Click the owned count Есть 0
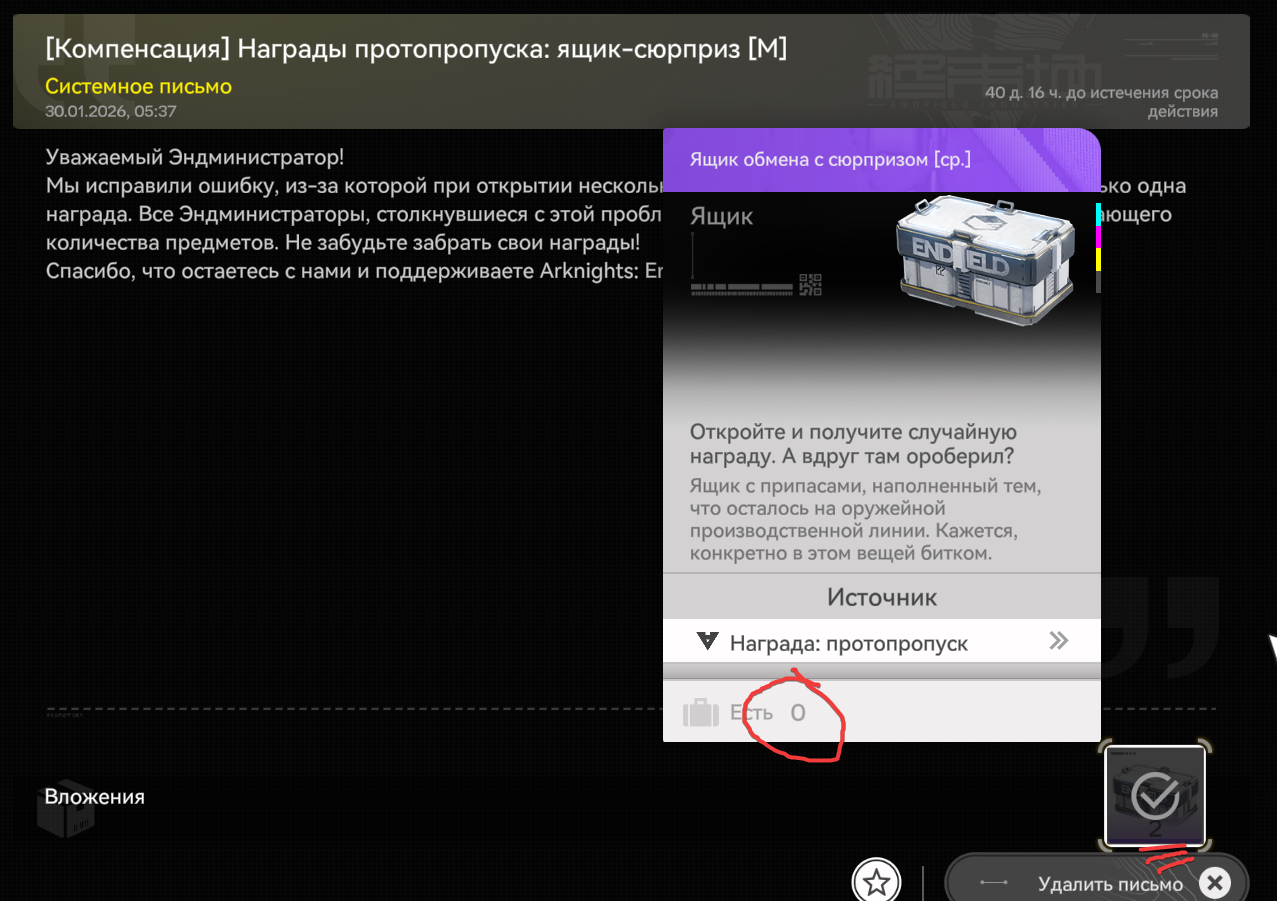 tap(767, 713)
